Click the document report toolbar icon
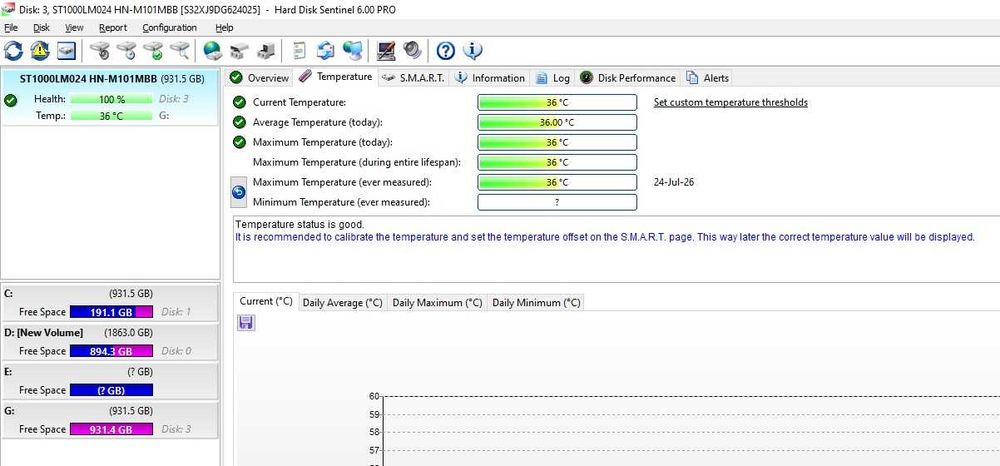Image resolution: width=1000 pixels, height=466 pixels. point(299,50)
